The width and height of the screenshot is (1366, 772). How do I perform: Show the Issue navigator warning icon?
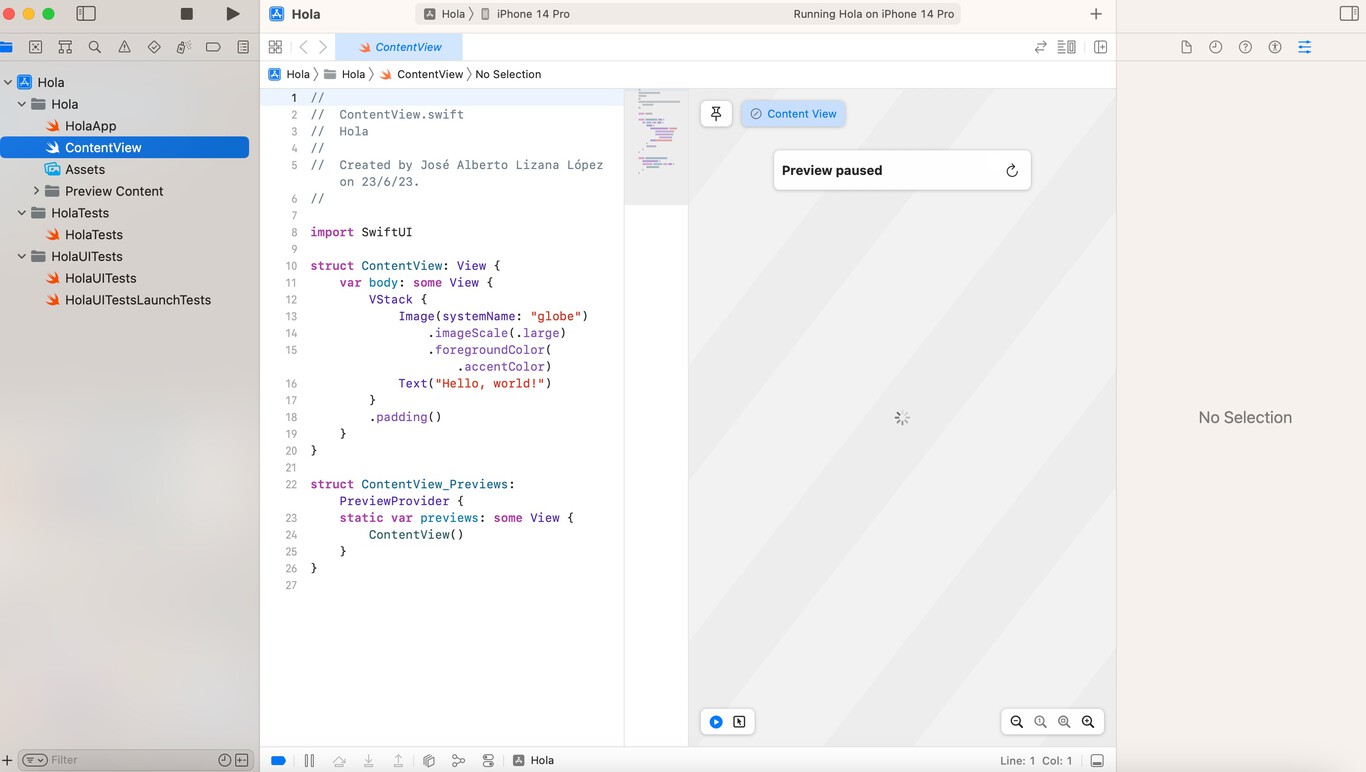(124, 46)
